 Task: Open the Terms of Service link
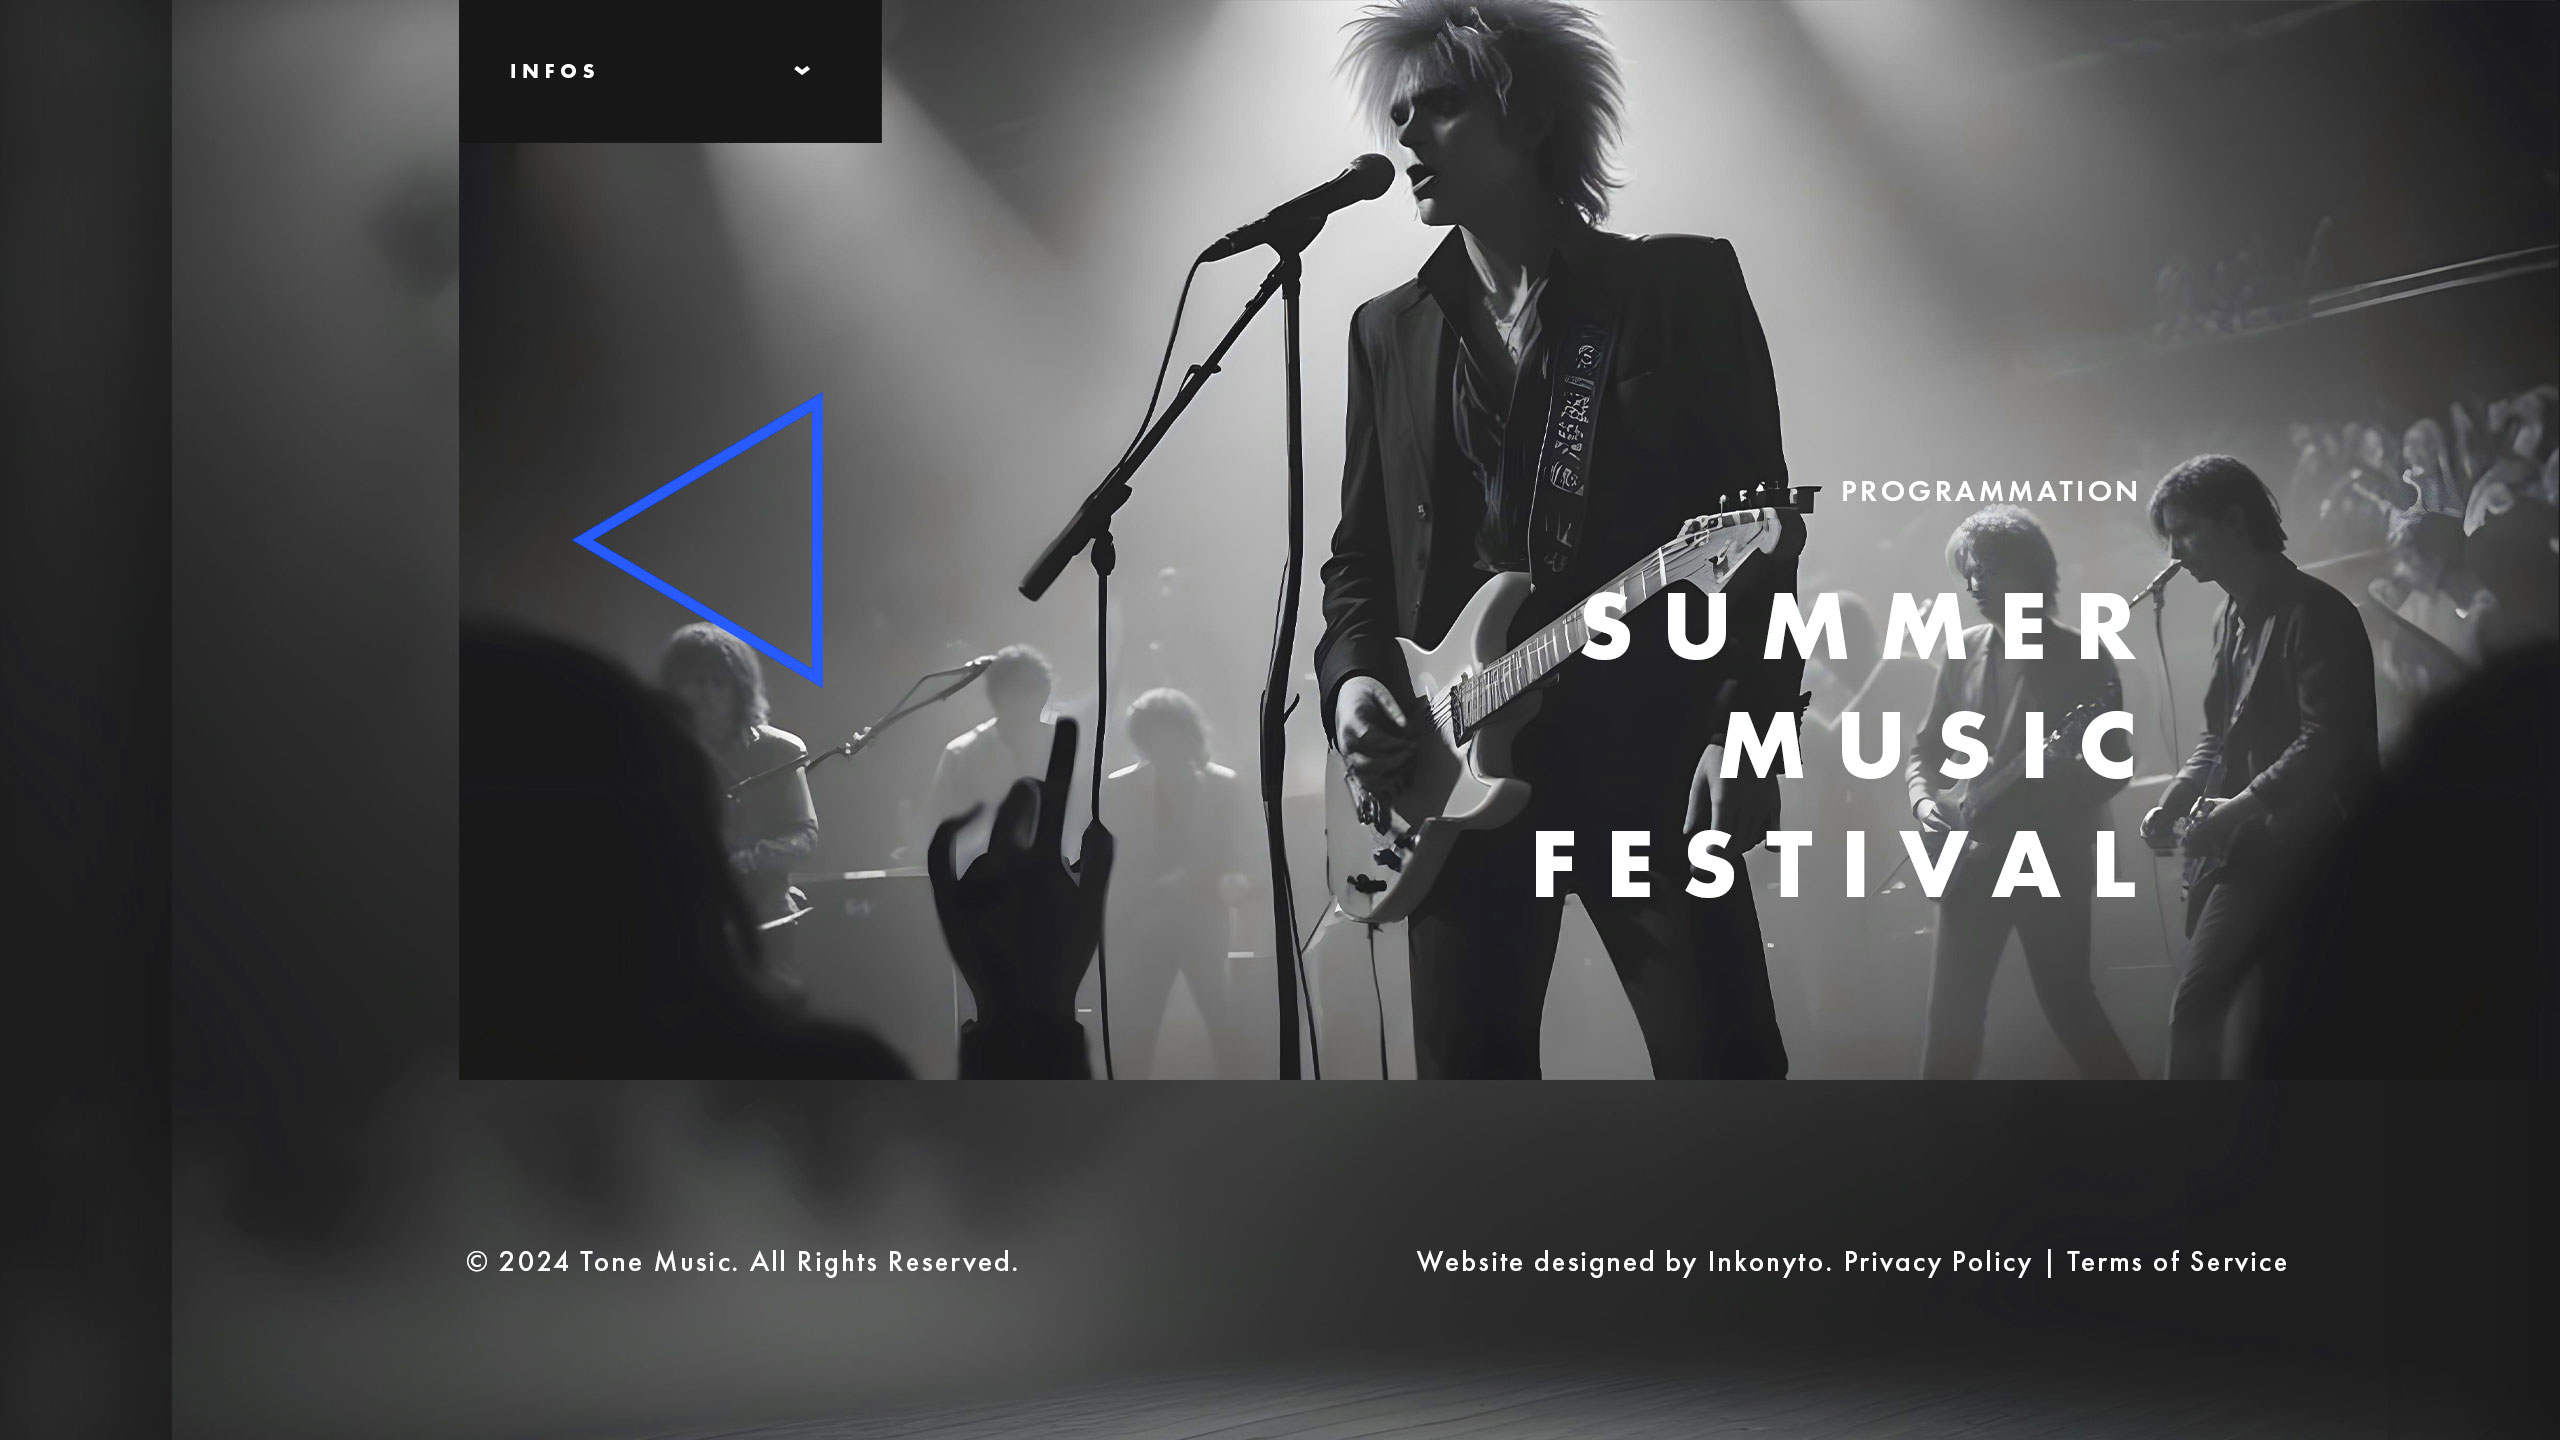(x=2177, y=1262)
